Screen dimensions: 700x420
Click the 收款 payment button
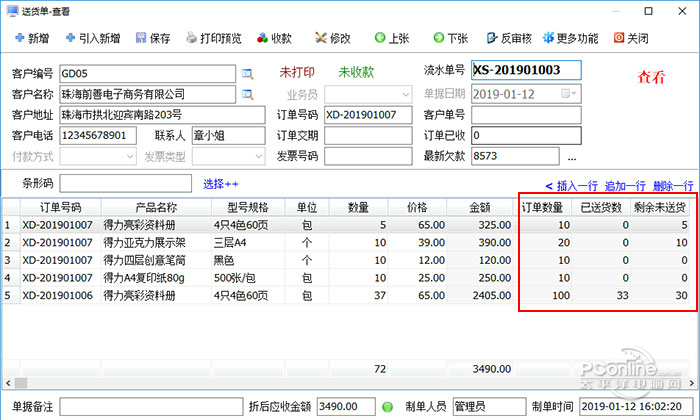click(275, 38)
